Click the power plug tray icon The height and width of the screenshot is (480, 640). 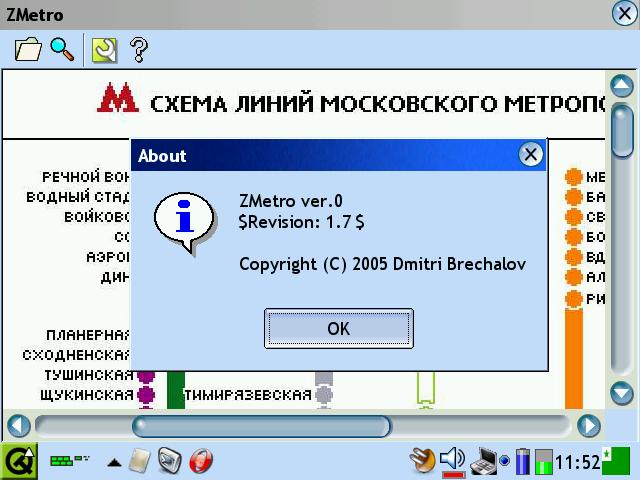click(423, 461)
